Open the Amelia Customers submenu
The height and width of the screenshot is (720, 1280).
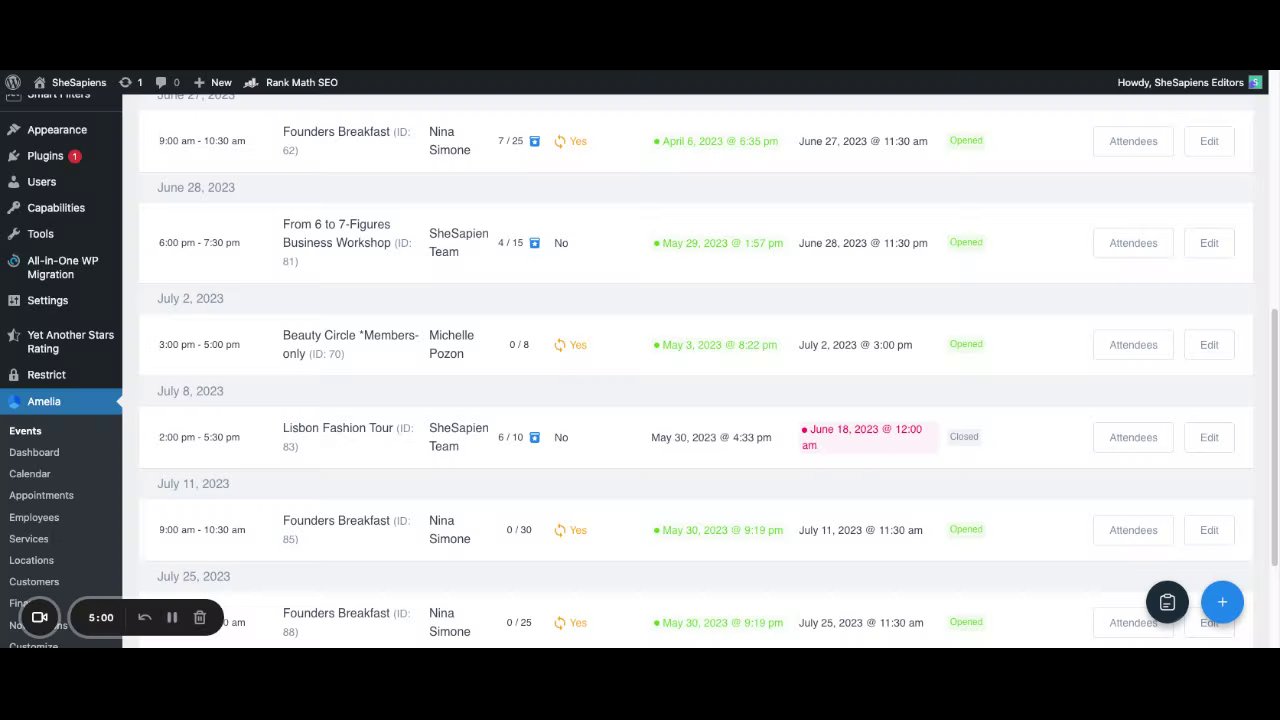click(x=34, y=582)
